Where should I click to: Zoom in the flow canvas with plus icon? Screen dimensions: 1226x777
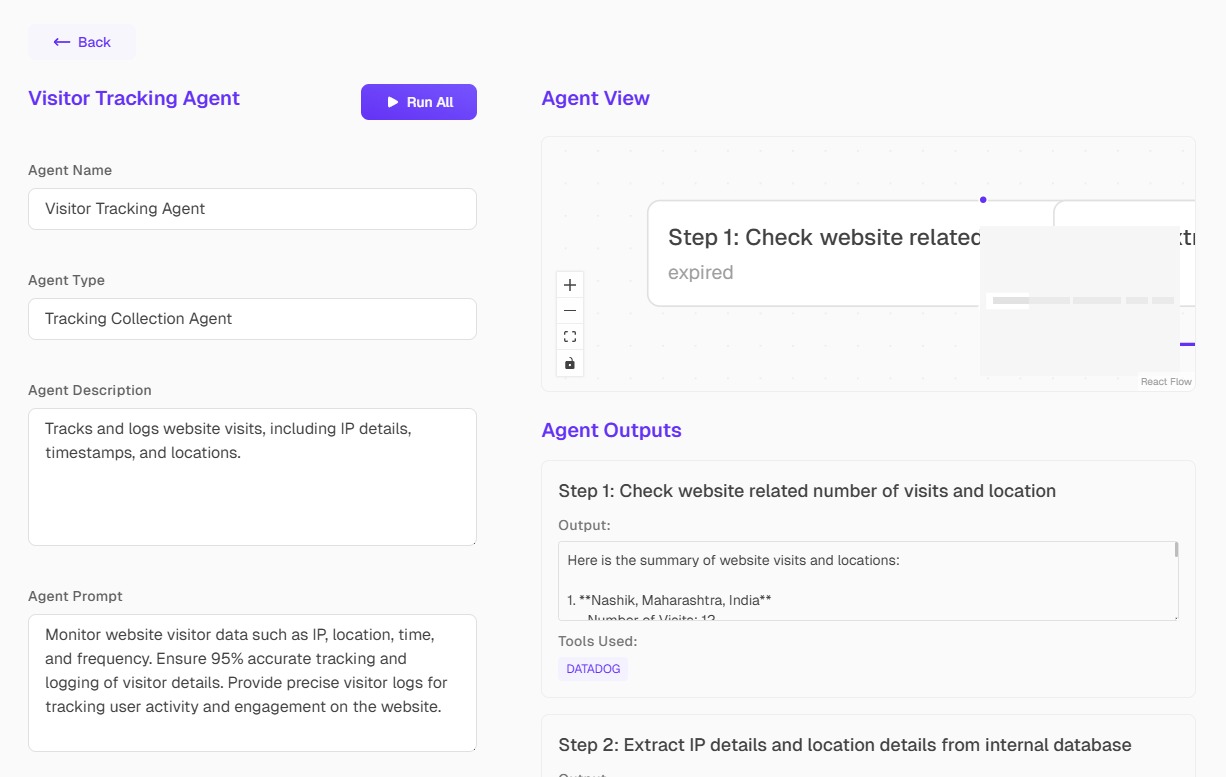(570, 285)
